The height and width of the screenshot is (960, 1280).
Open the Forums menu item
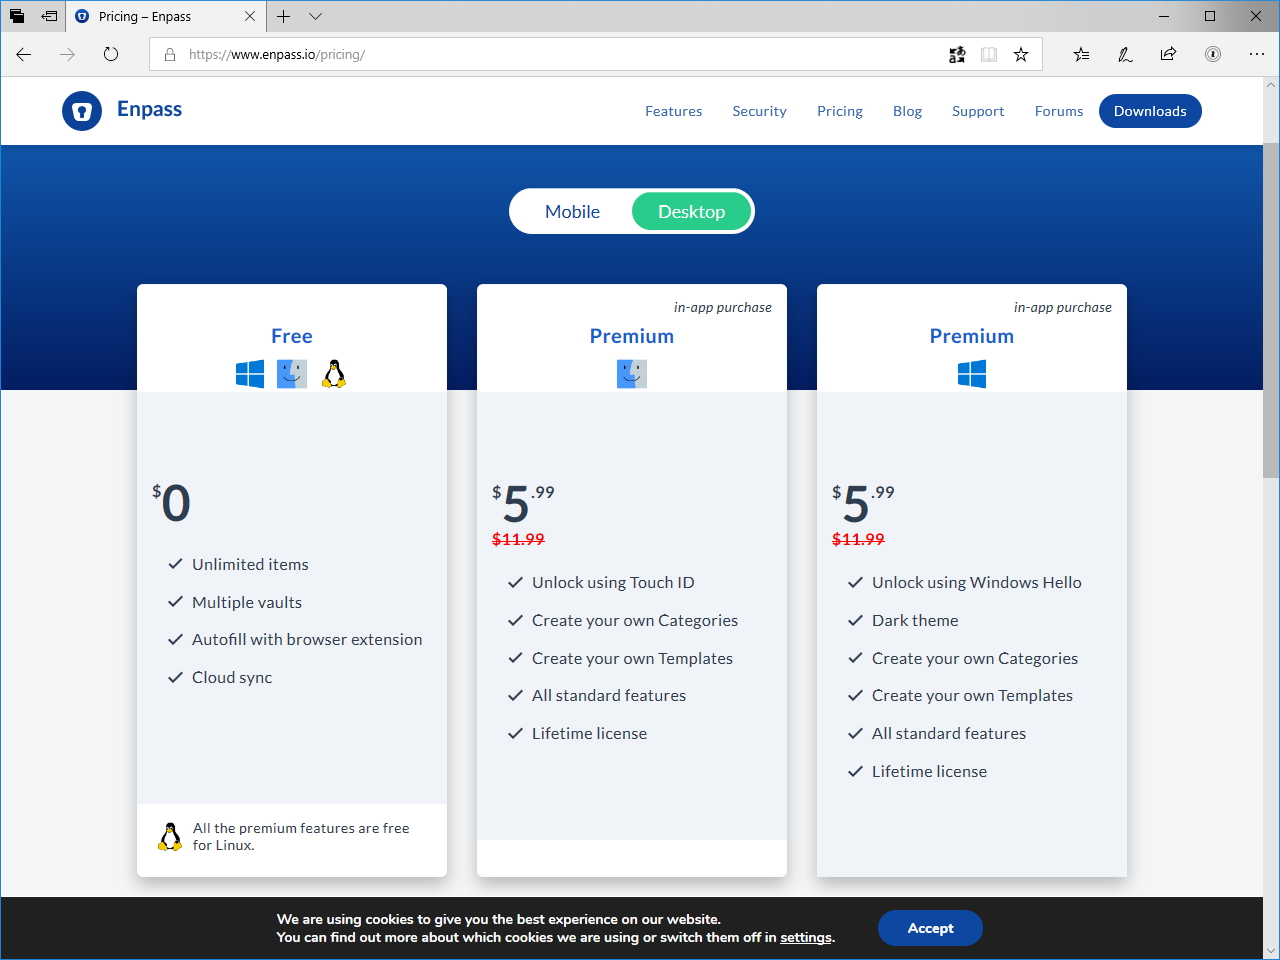(1058, 111)
